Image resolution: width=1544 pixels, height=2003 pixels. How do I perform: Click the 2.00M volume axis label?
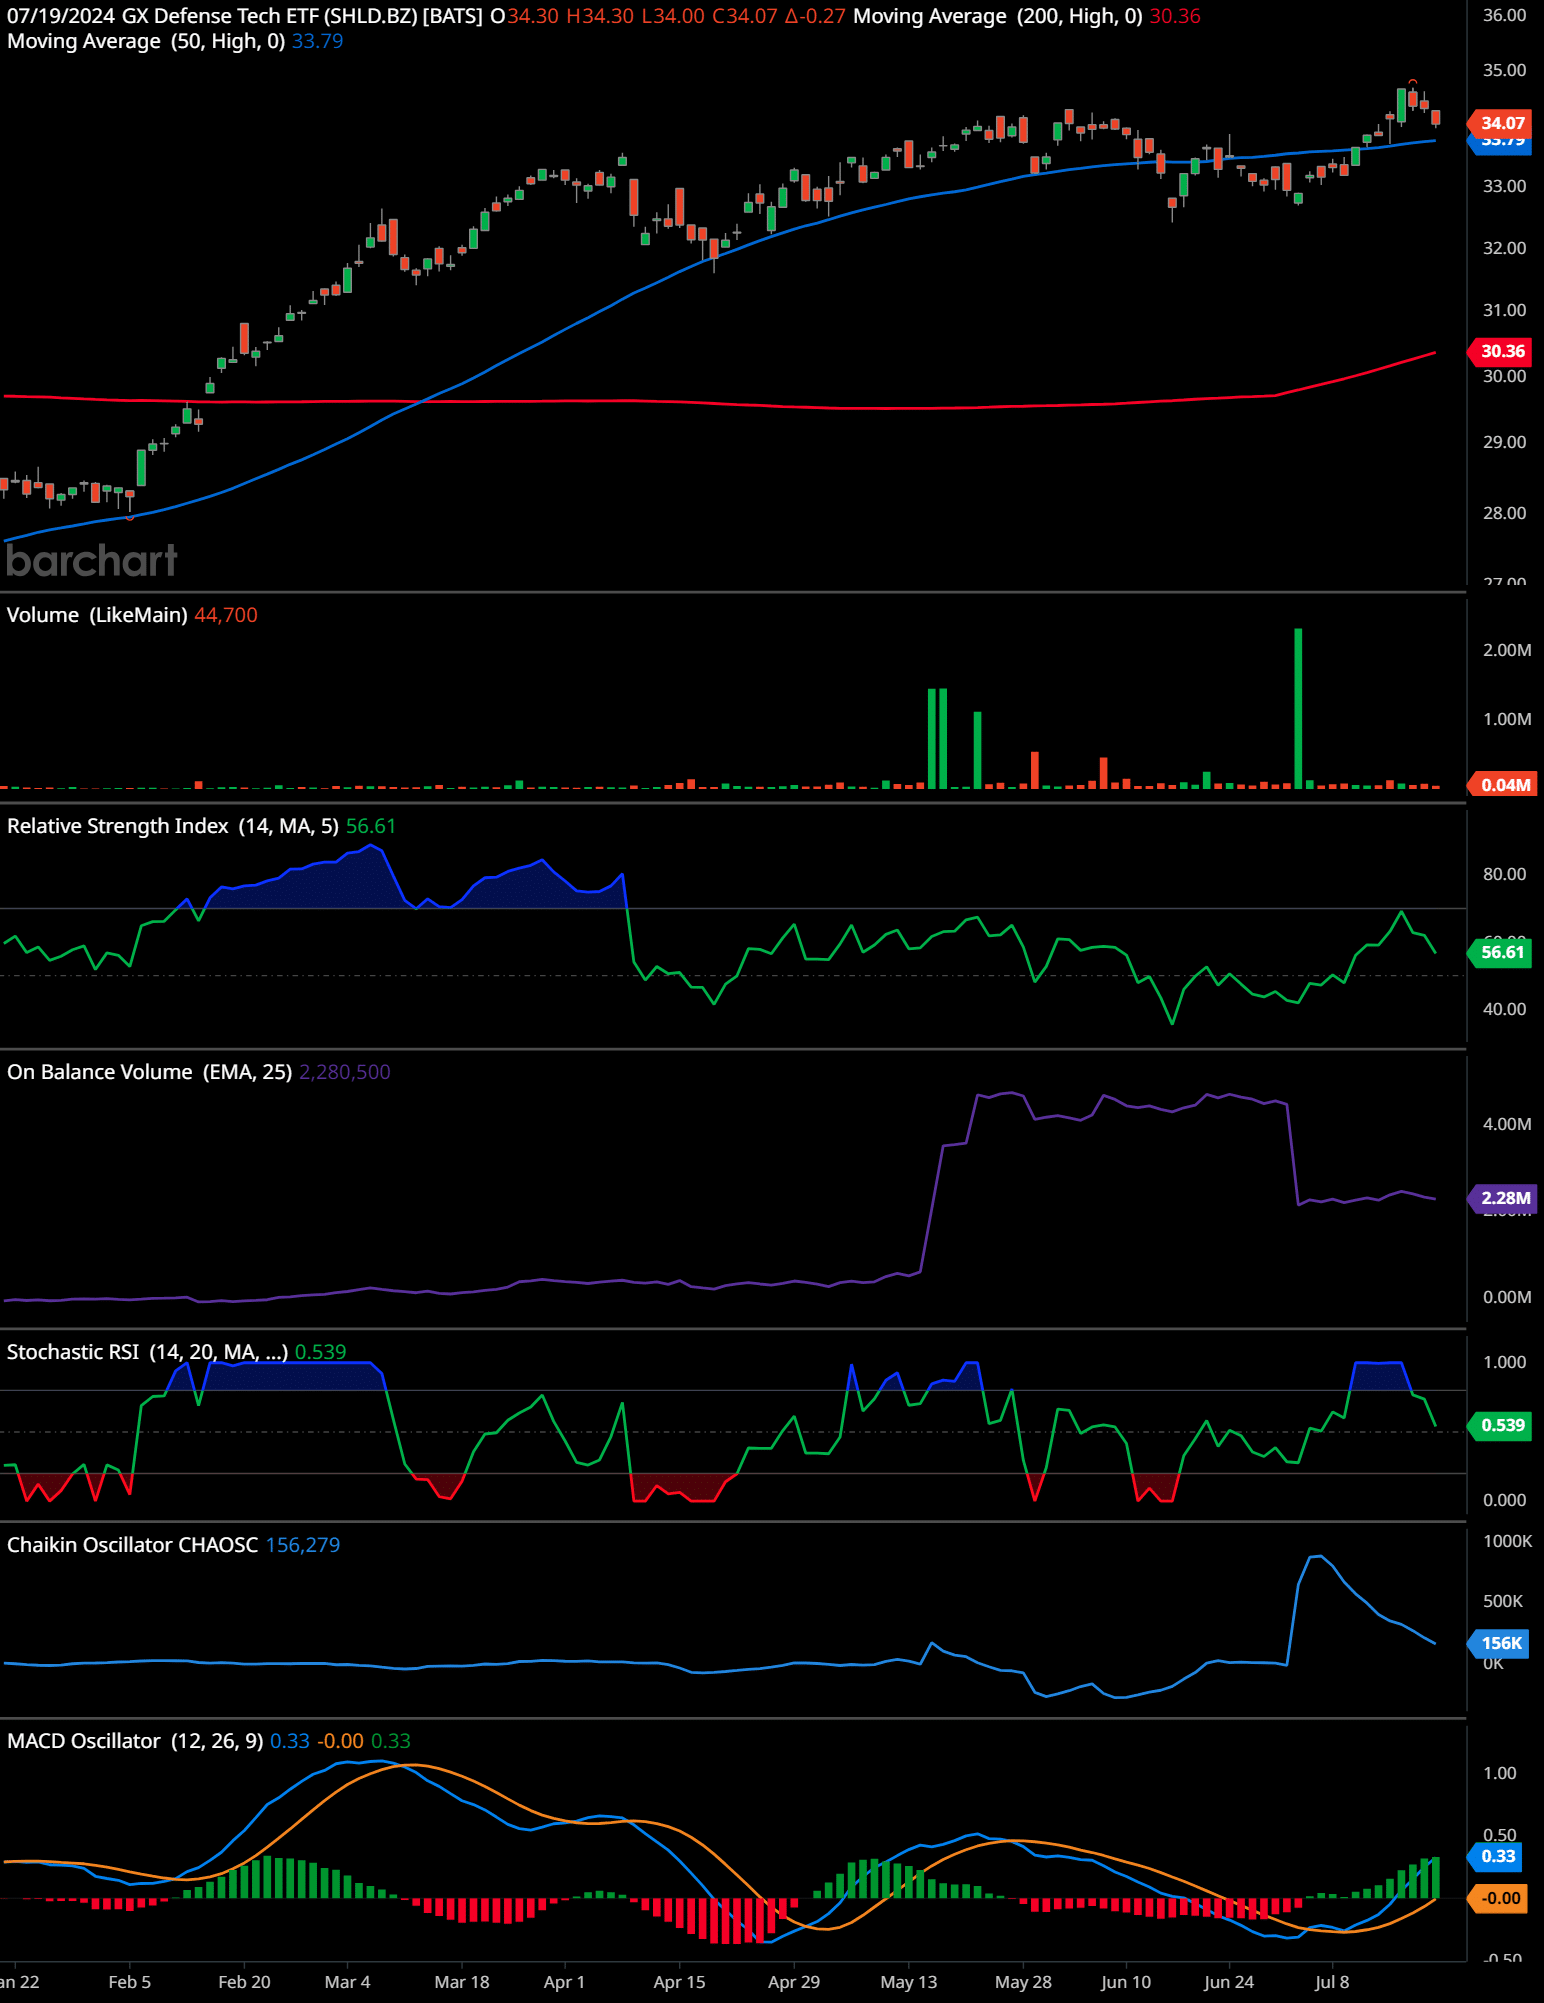[1507, 650]
